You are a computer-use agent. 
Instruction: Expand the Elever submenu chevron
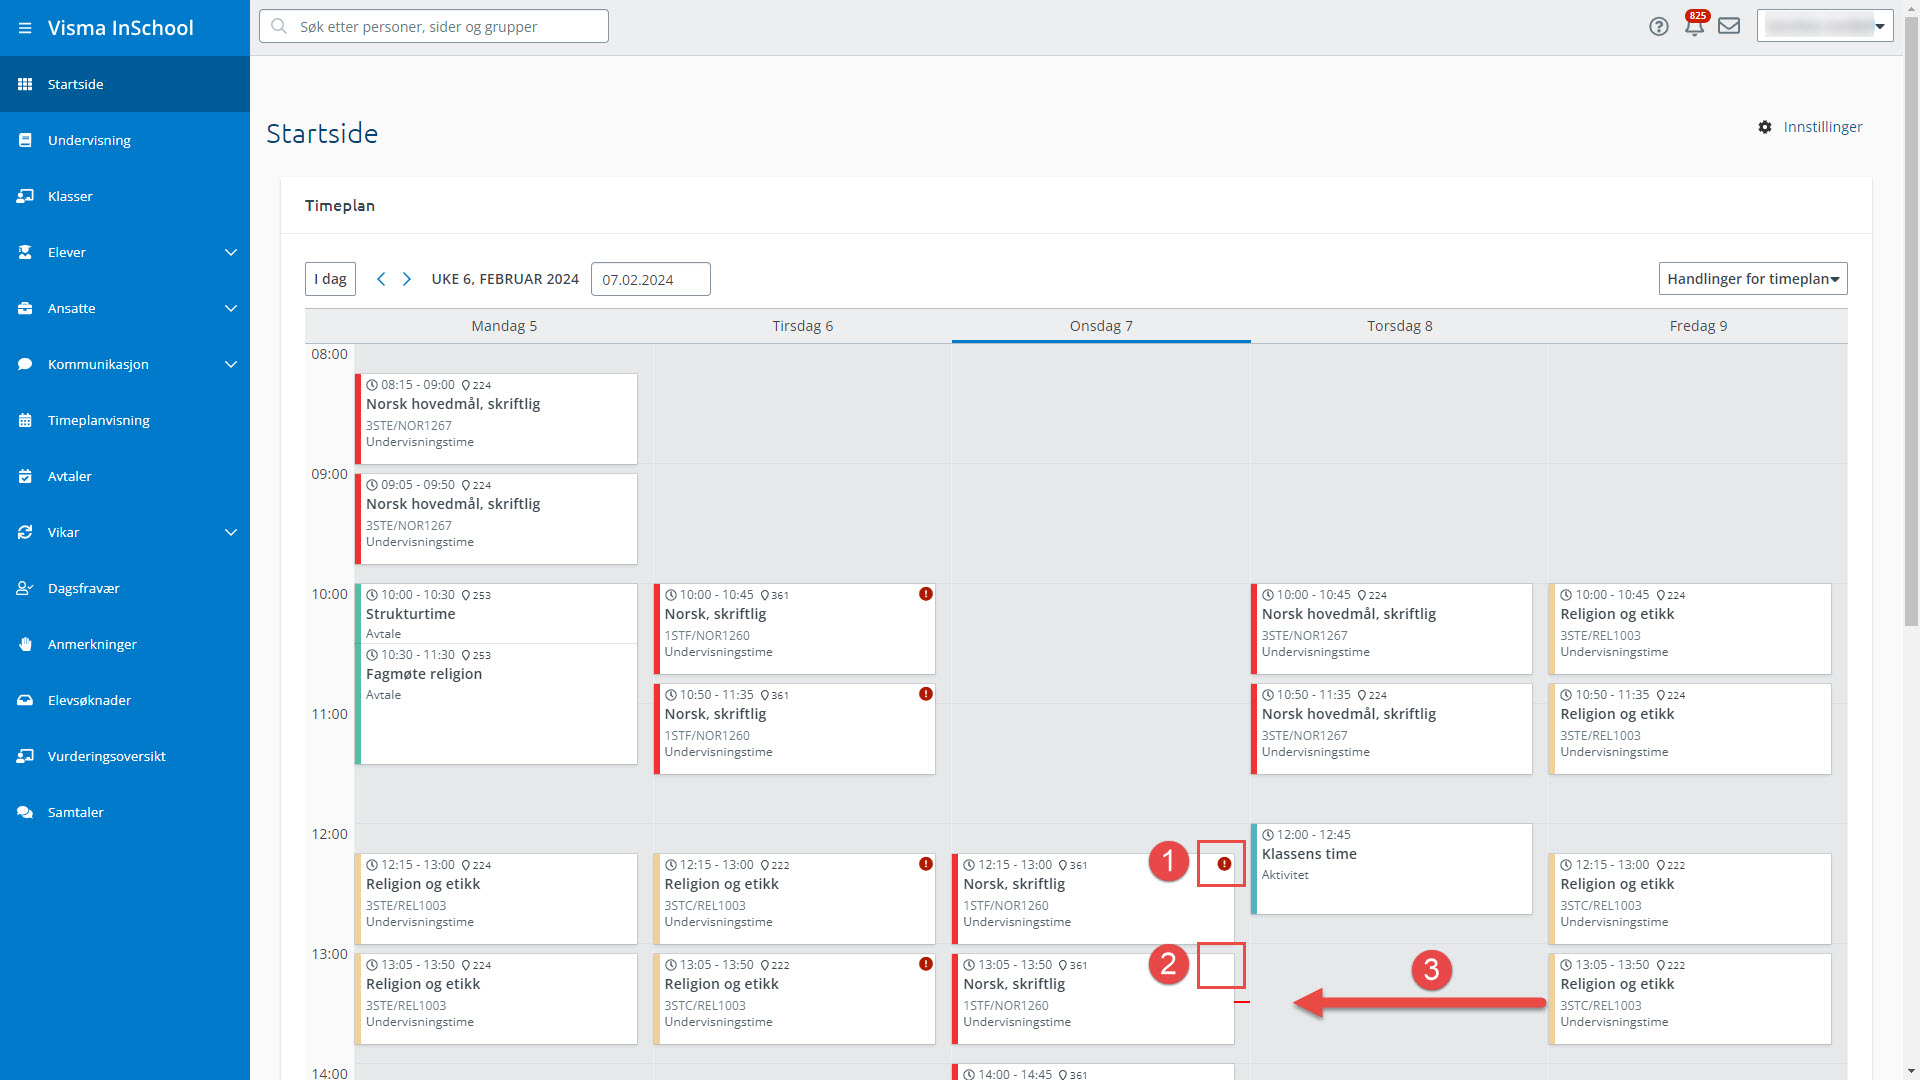coord(231,252)
